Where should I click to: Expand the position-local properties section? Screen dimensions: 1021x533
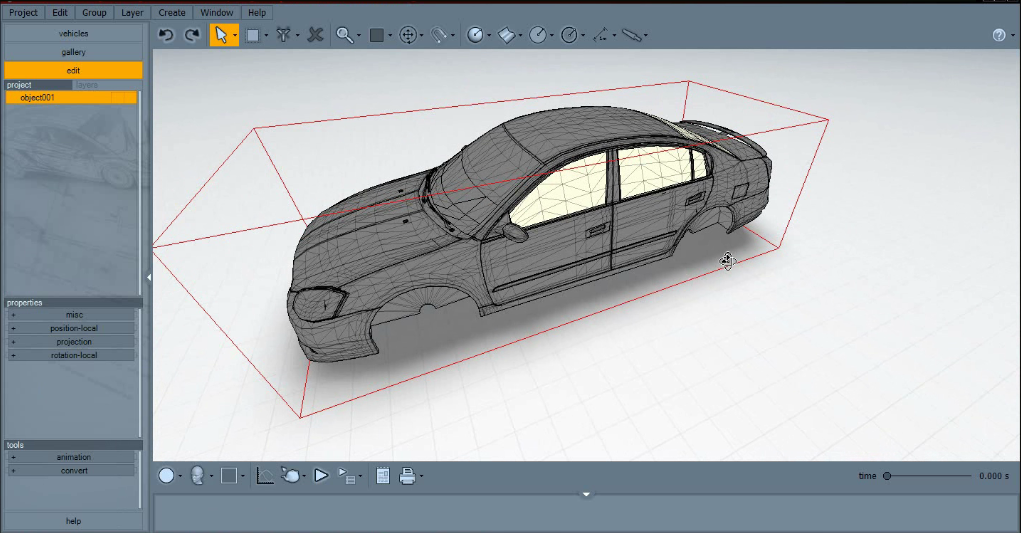(x=71, y=329)
